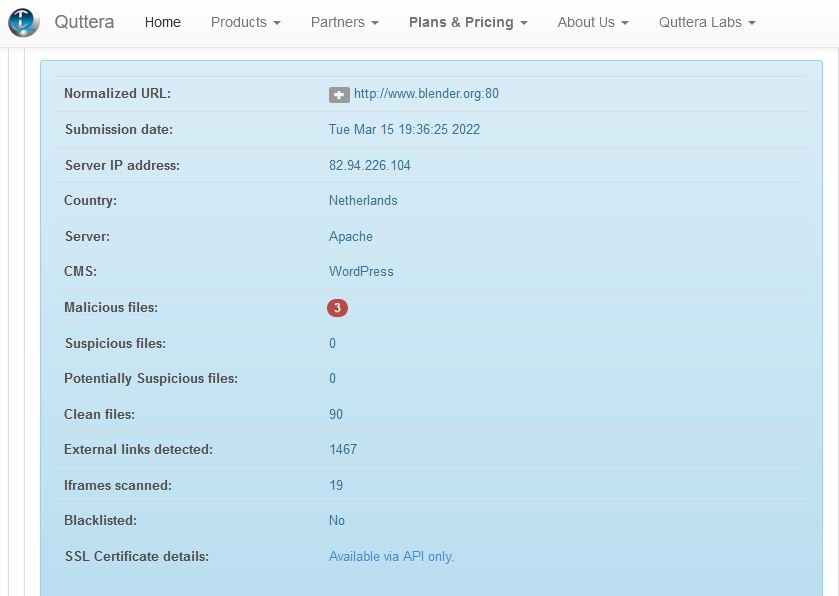Select the IP address 82.94.226.104
This screenshot has height=596, width=839.
click(370, 165)
